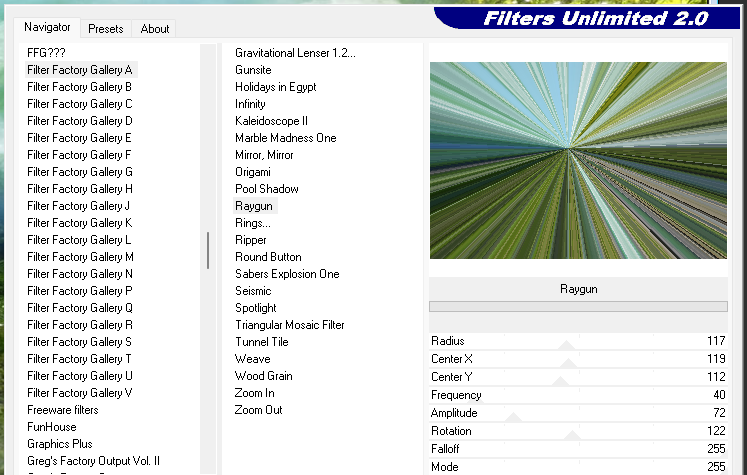The width and height of the screenshot is (747, 475).
Task: Choose the Rings... filter
Action: pyautogui.click(x=252, y=223)
